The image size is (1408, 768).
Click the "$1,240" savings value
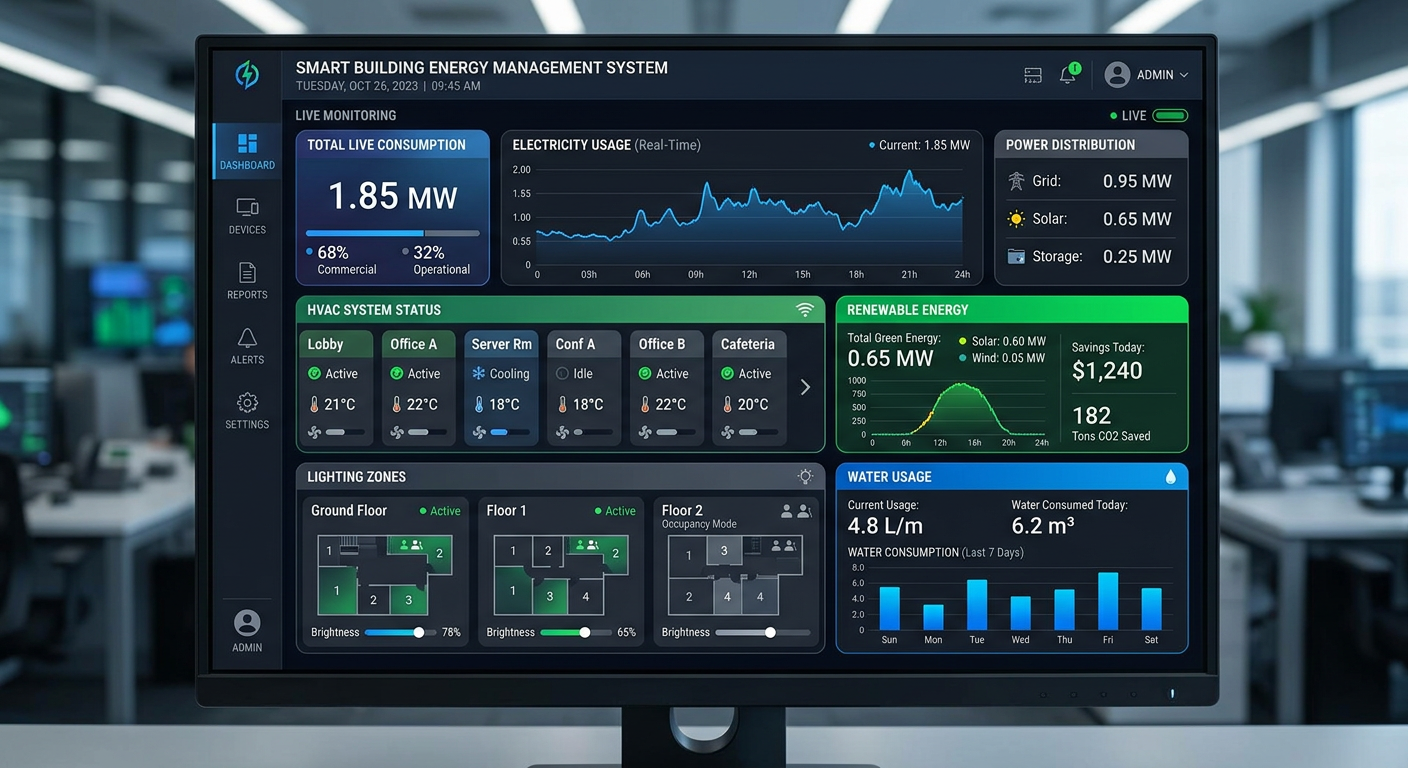coord(1107,371)
